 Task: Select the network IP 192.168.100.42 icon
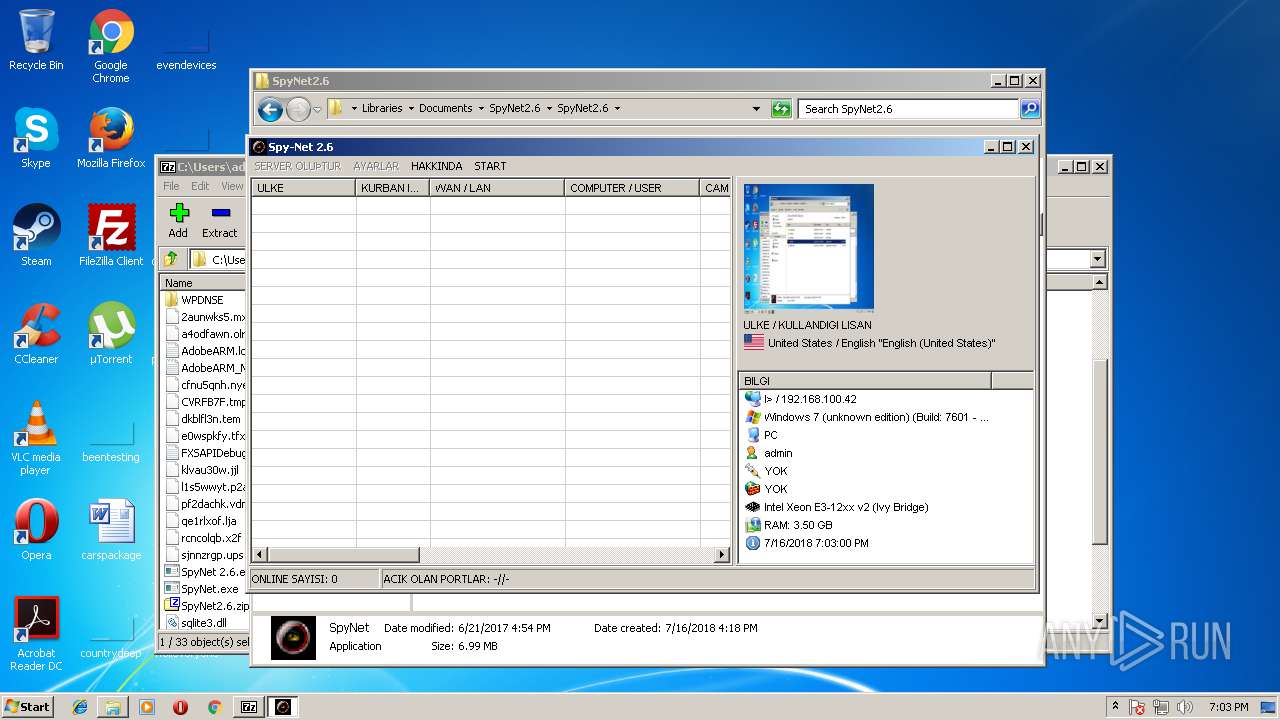[753, 399]
